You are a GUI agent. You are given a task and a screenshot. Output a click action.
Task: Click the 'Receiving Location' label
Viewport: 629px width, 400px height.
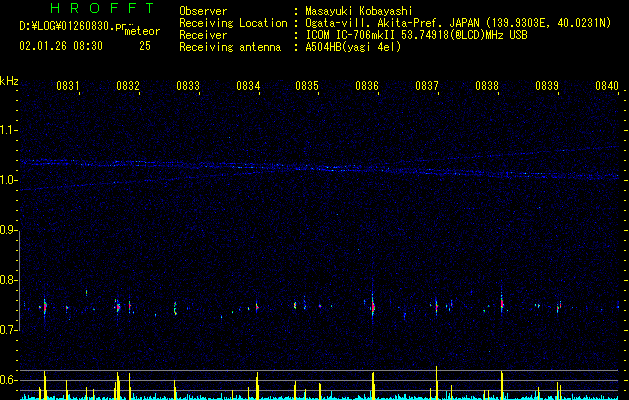(233, 23)
